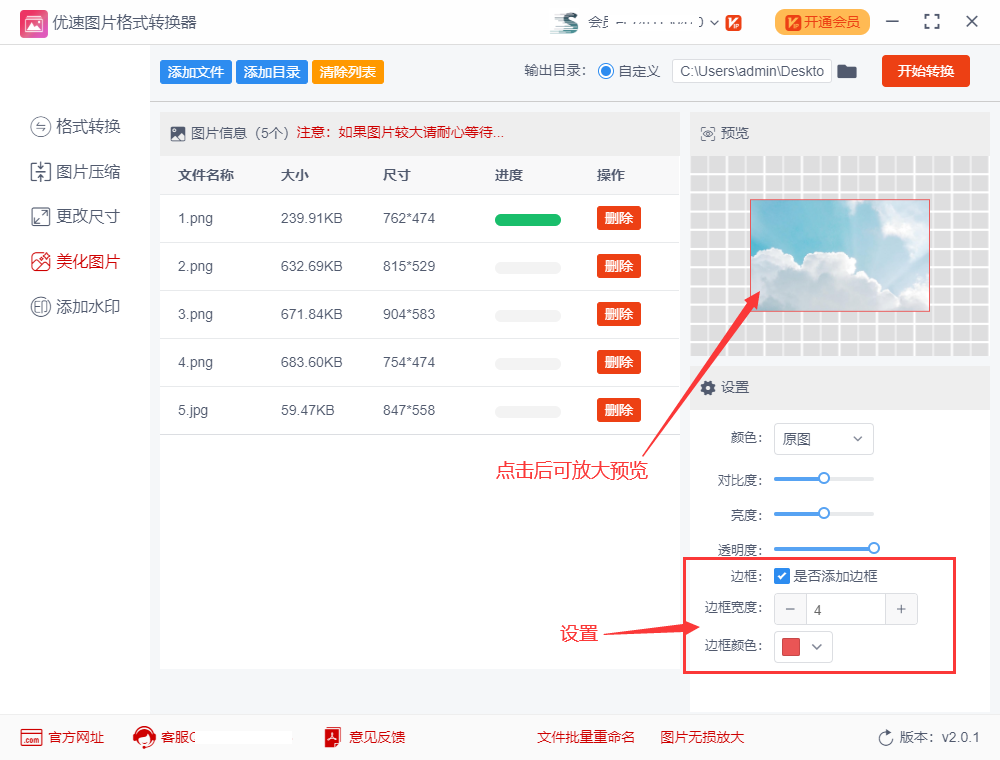The height and width of the screenshot is (760, 1000).
Task: Select the 更改尺寸 tool
Action: 75,216
